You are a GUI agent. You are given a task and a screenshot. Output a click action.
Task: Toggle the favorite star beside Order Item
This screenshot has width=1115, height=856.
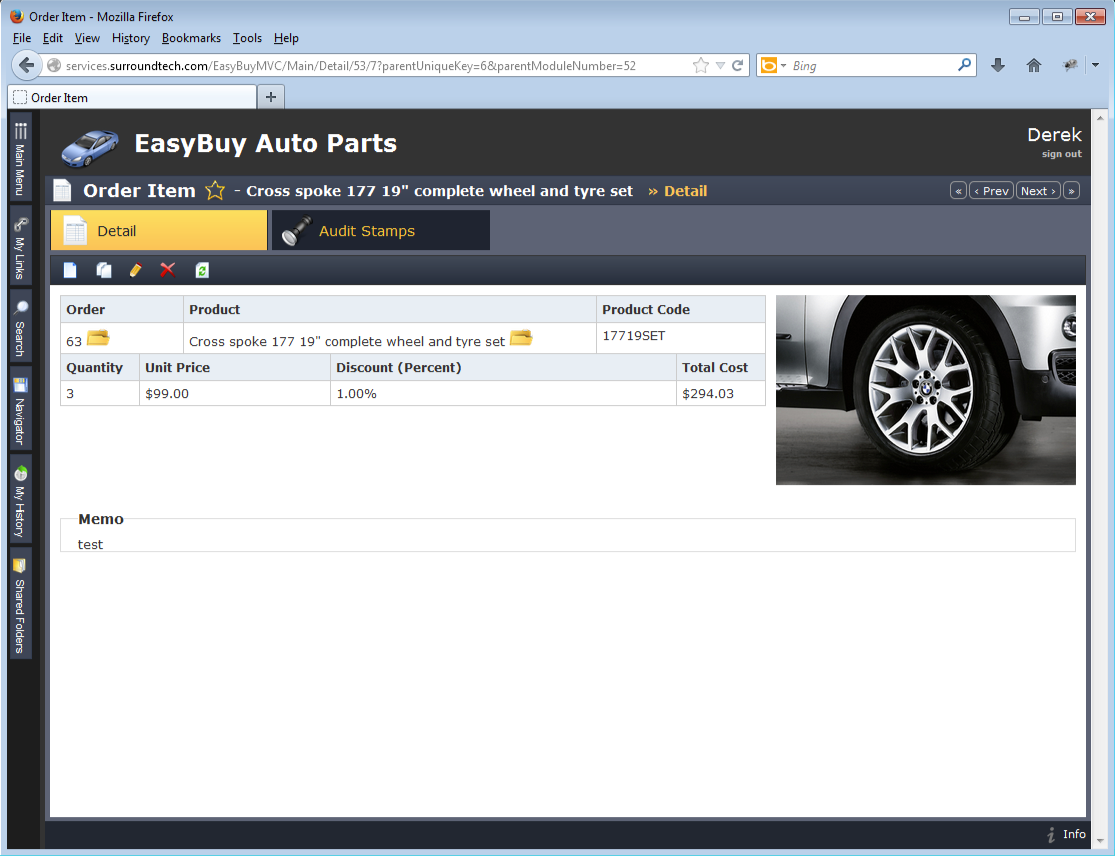click(x=215, y=191)
